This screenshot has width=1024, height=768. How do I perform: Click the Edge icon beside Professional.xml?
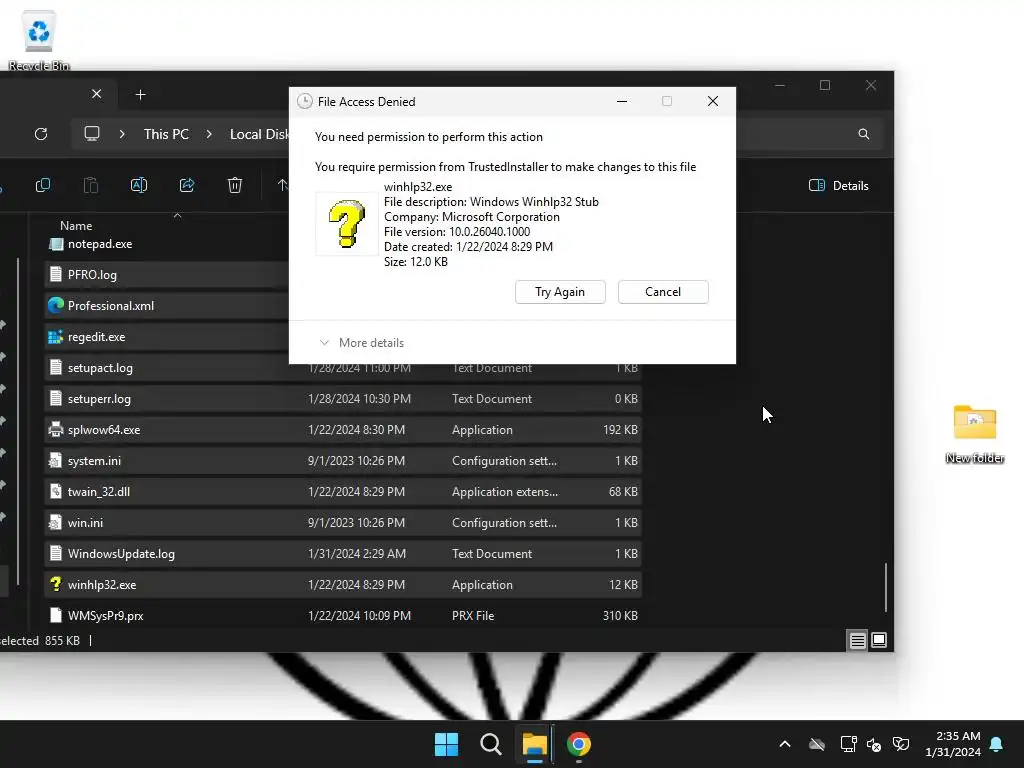coord(56,306)
